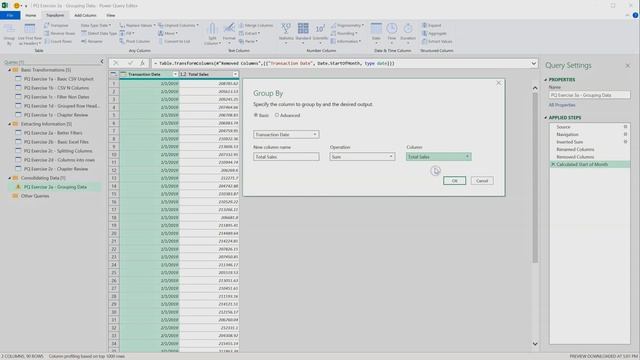Click the Time clock icon
This screenshot has height=360, width=640.
392,33
